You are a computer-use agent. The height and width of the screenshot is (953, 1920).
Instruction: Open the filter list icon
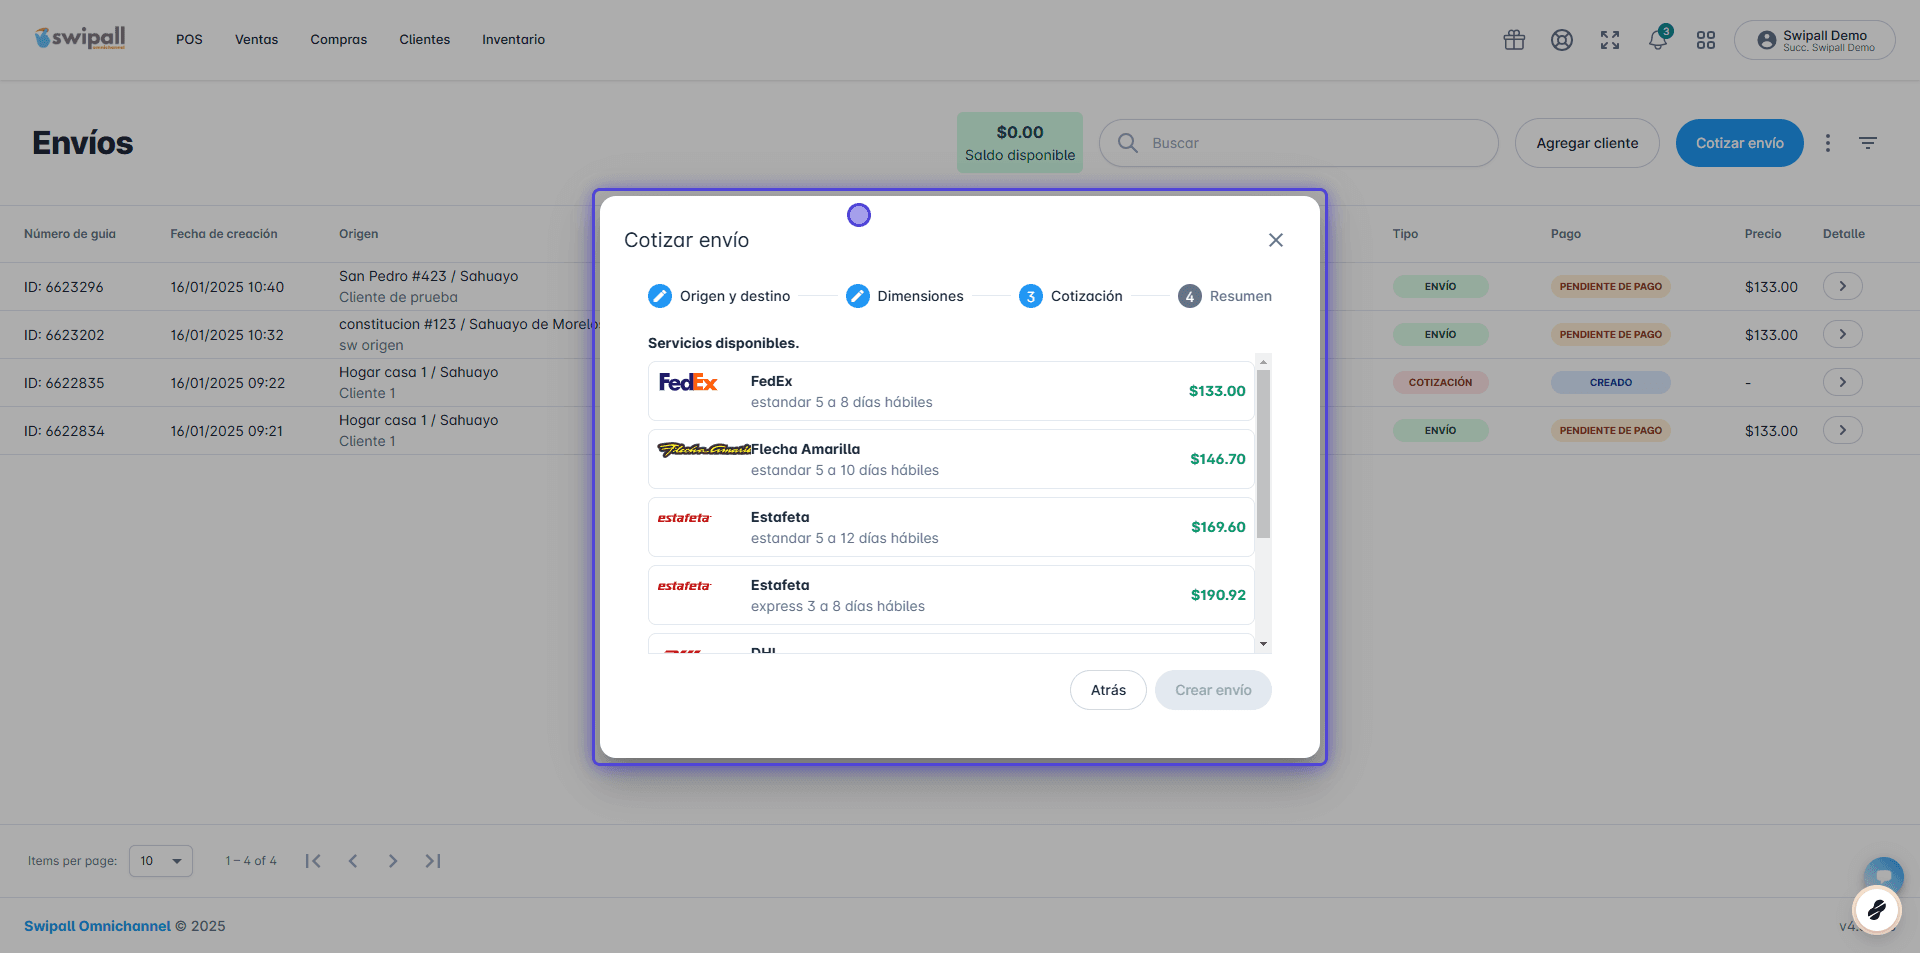pos(1868,143)
